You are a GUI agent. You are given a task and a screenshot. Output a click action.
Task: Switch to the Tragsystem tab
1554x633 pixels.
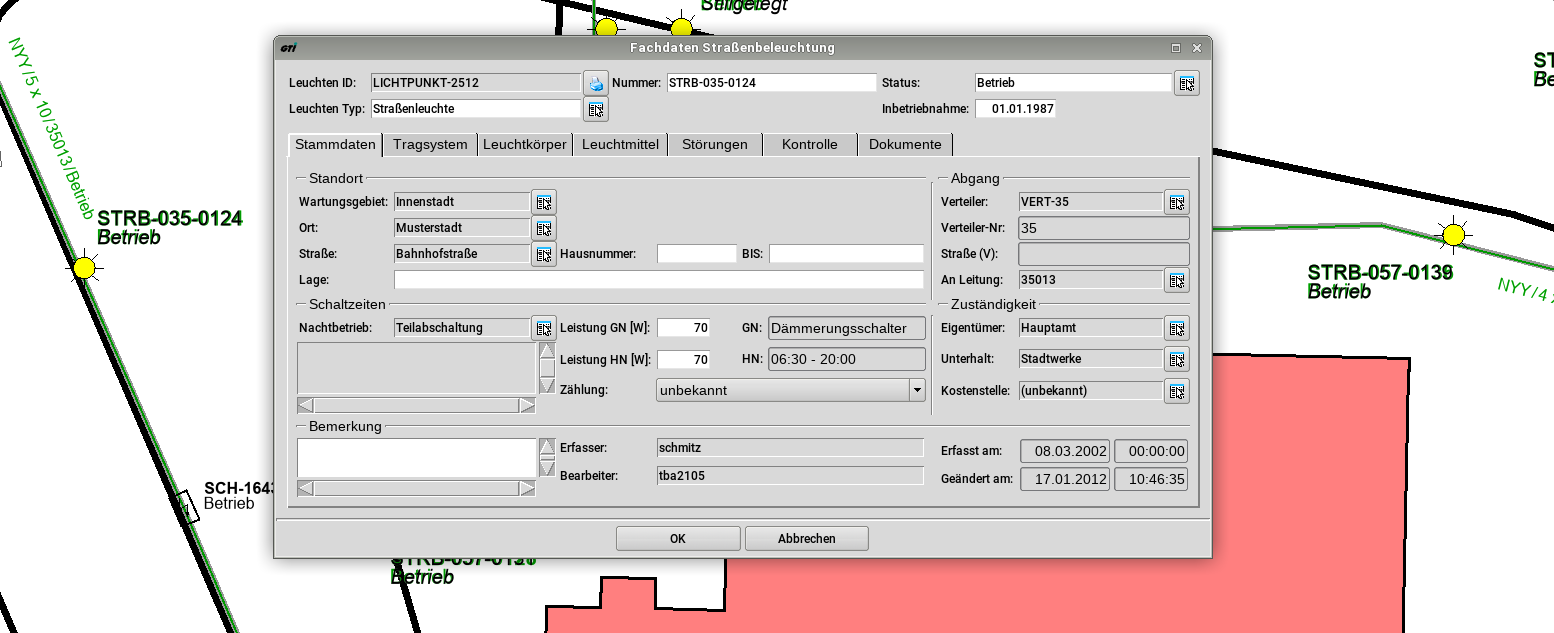tap(430, 145)
